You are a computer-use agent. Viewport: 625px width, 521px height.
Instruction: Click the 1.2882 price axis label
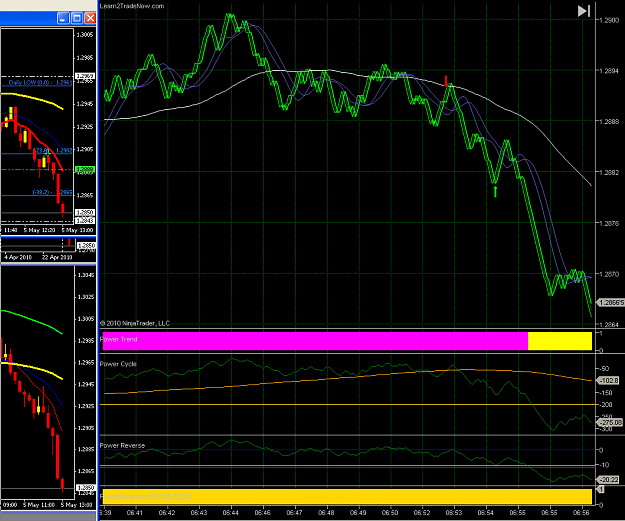tap(609, 172)
